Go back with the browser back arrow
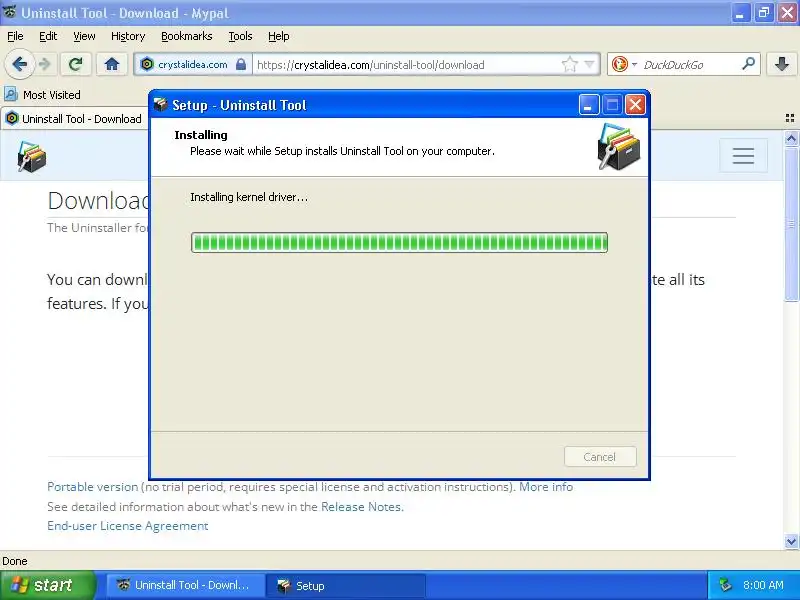The width and height of the screenshot is (800, 600). [x=20, y=64]
